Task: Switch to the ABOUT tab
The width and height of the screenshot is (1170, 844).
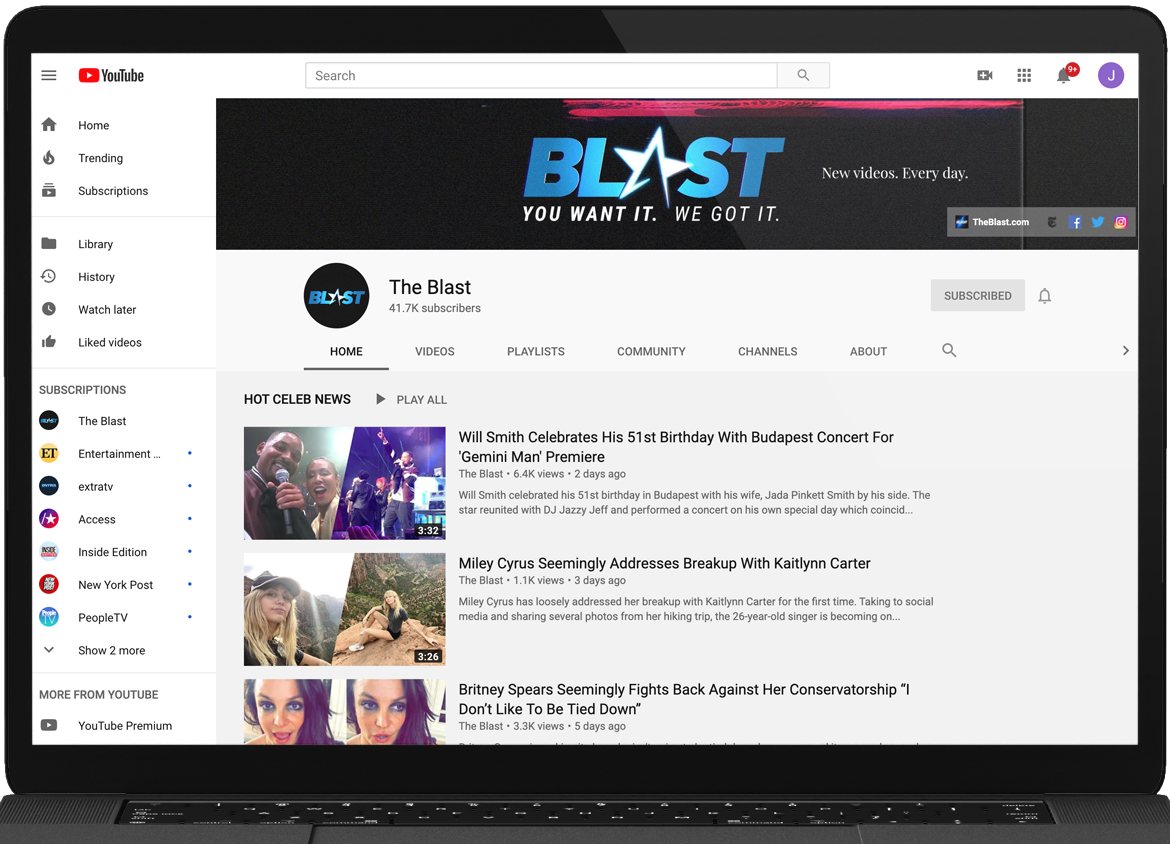Action: pos(869,351)
